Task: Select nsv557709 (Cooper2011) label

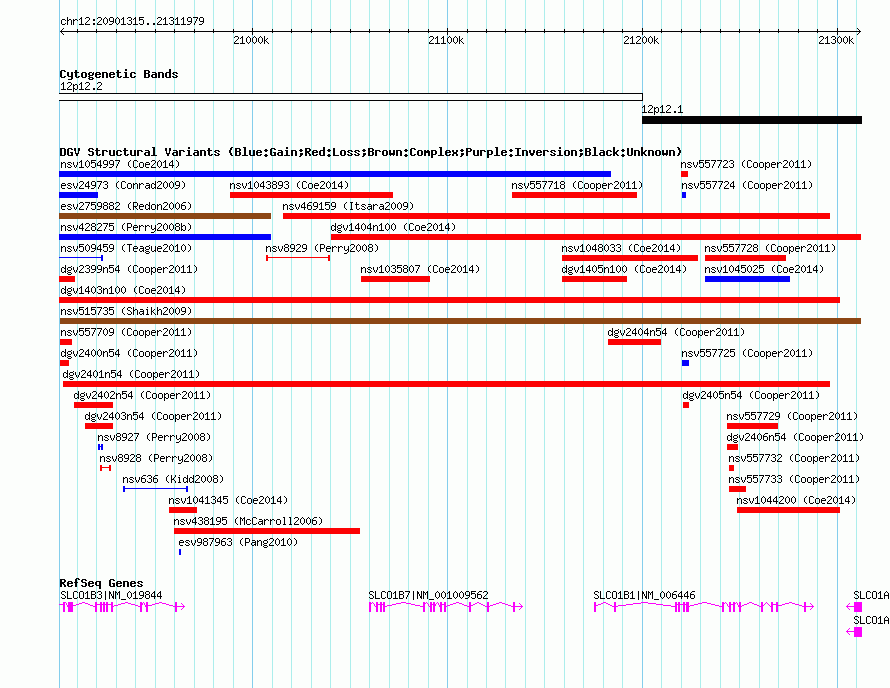Action: [126, 332]
